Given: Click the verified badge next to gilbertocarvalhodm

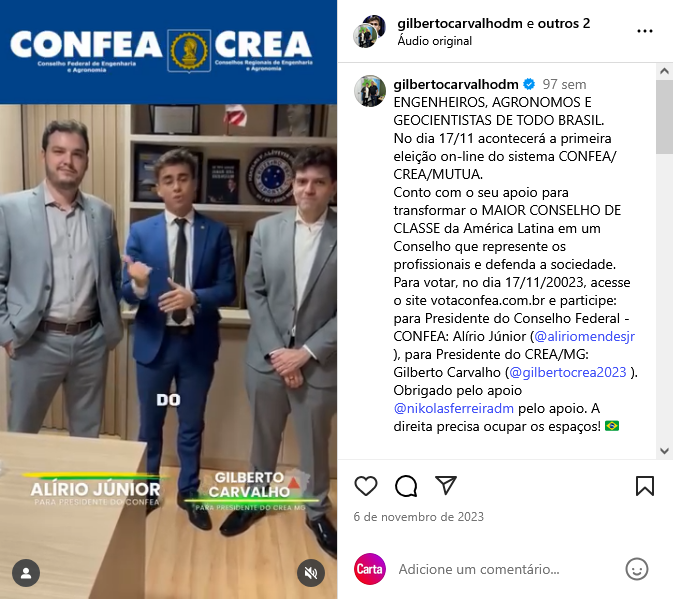Looking at the screenshot, I should tap(530, 84).
